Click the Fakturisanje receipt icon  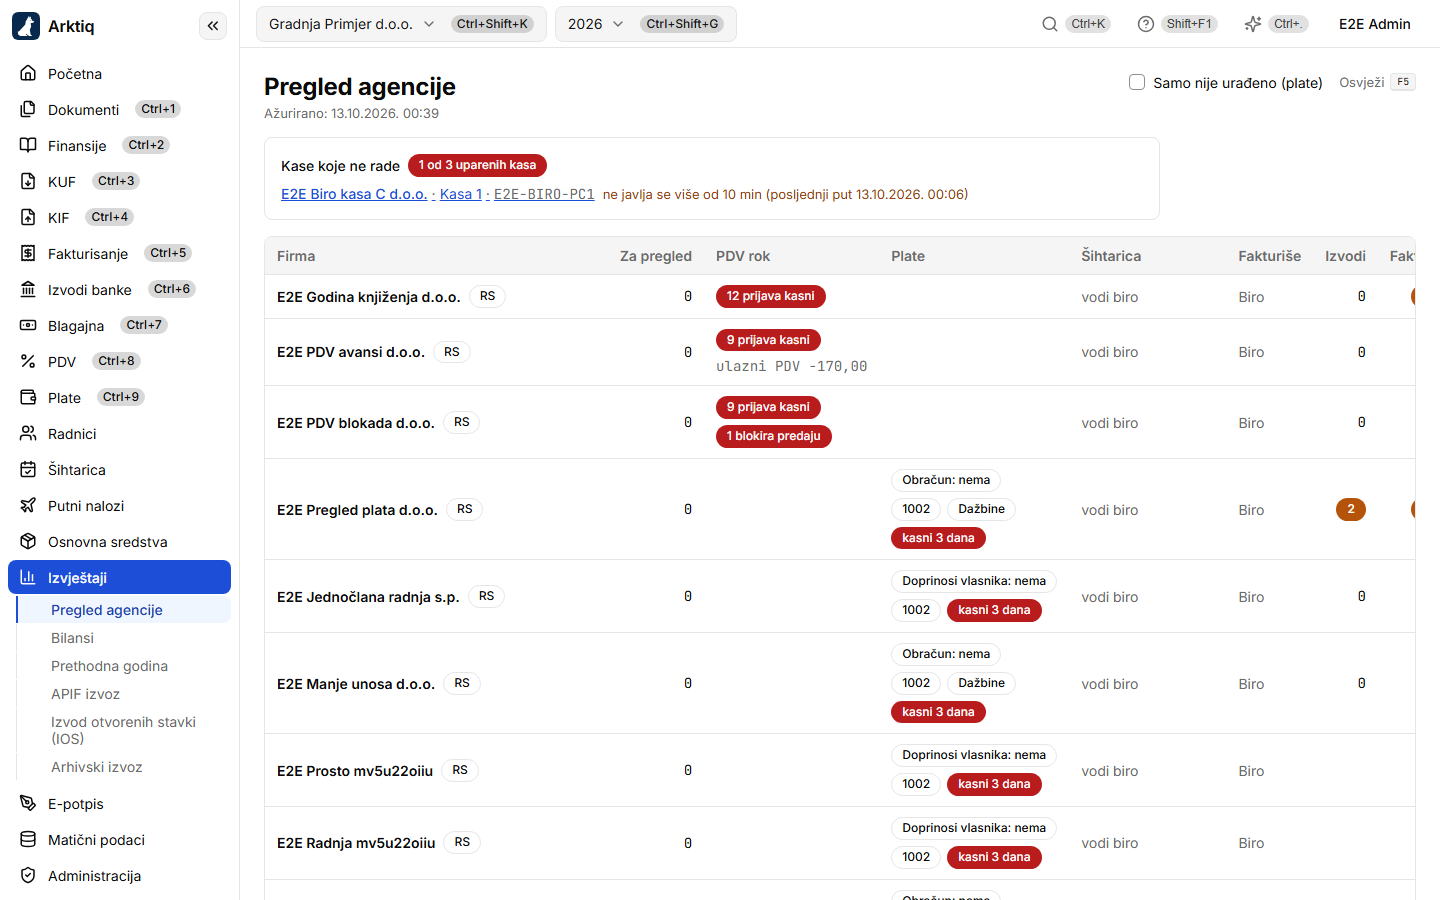click(28, 254)
